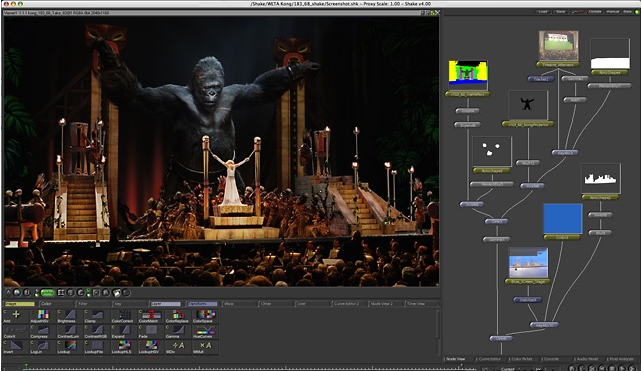Add a LookupFile node
The image size is (641, 371).
(x=97, y=346)
